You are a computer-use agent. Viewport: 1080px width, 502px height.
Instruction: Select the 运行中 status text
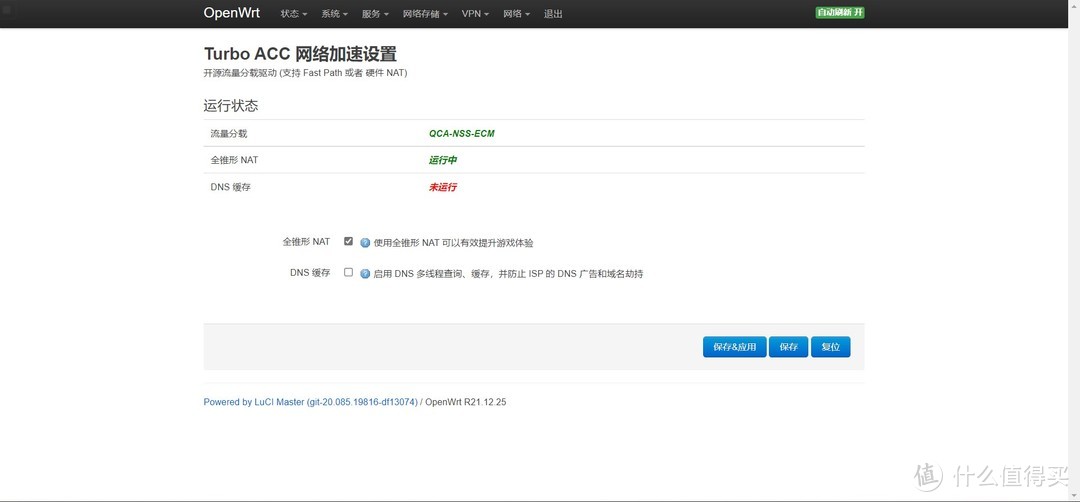click(443, 160)
